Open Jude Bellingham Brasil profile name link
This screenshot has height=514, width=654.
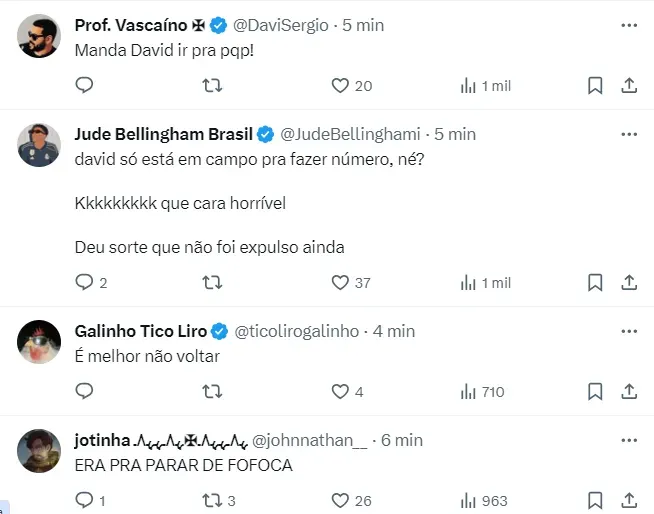pos(165,134)
